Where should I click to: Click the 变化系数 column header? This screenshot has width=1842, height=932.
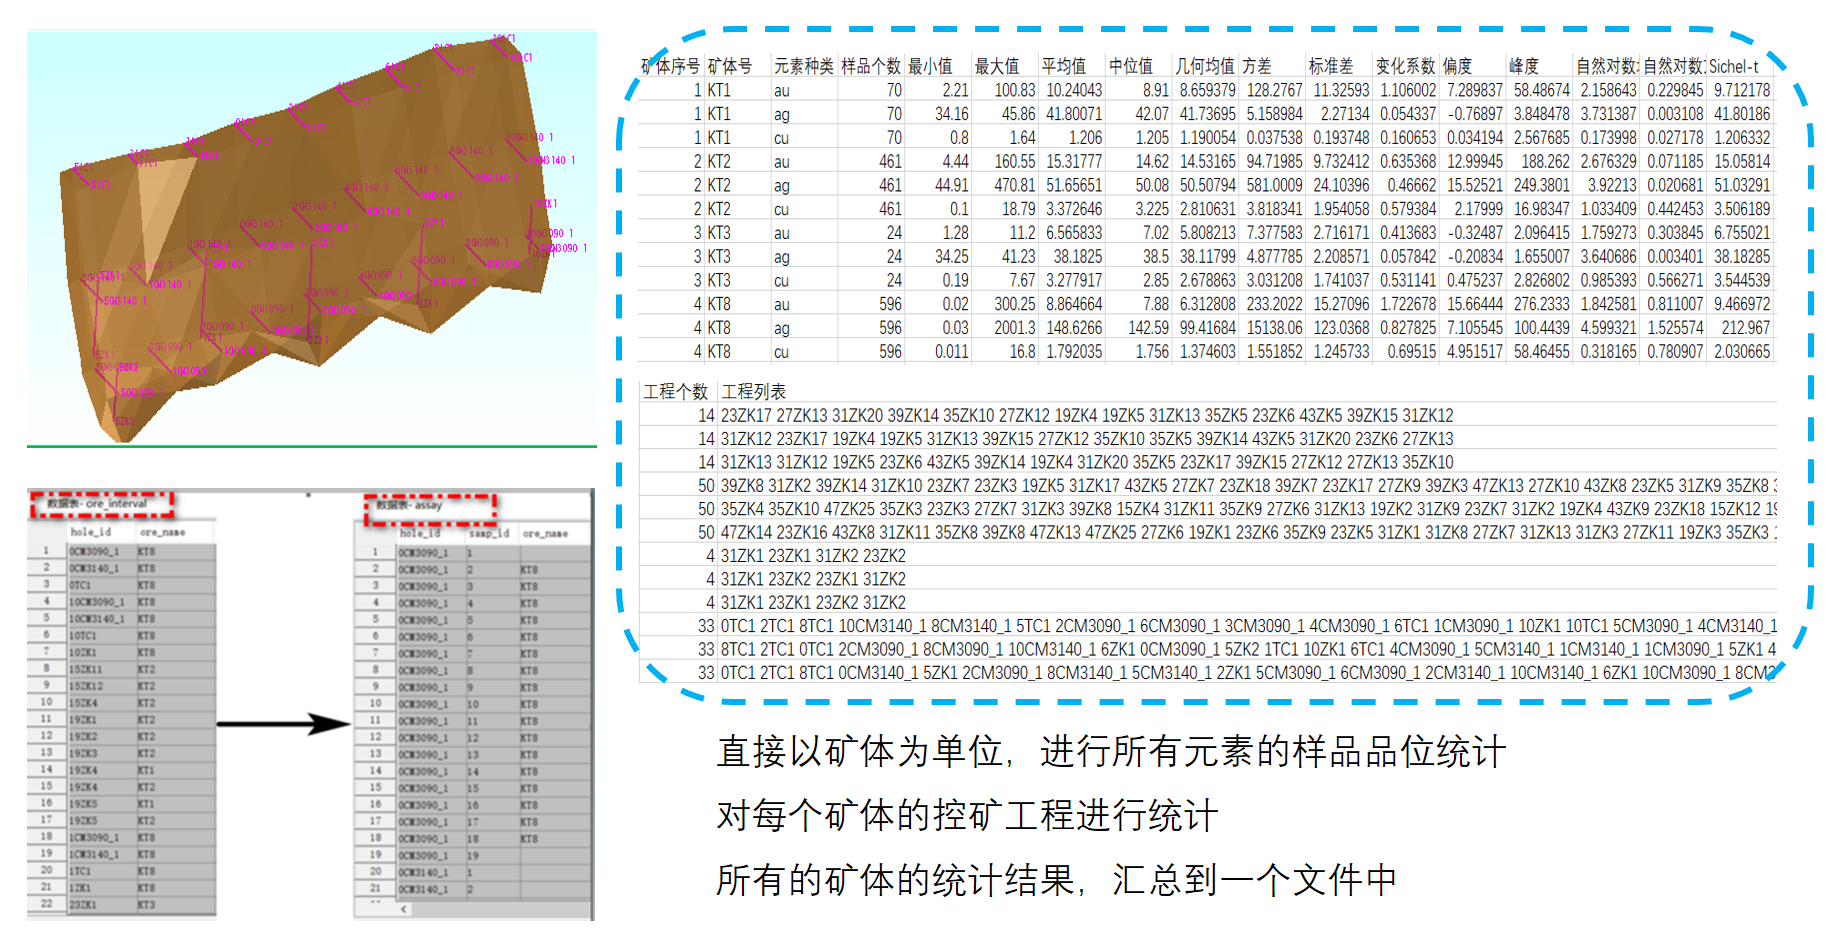click(x=1404, y=66)
